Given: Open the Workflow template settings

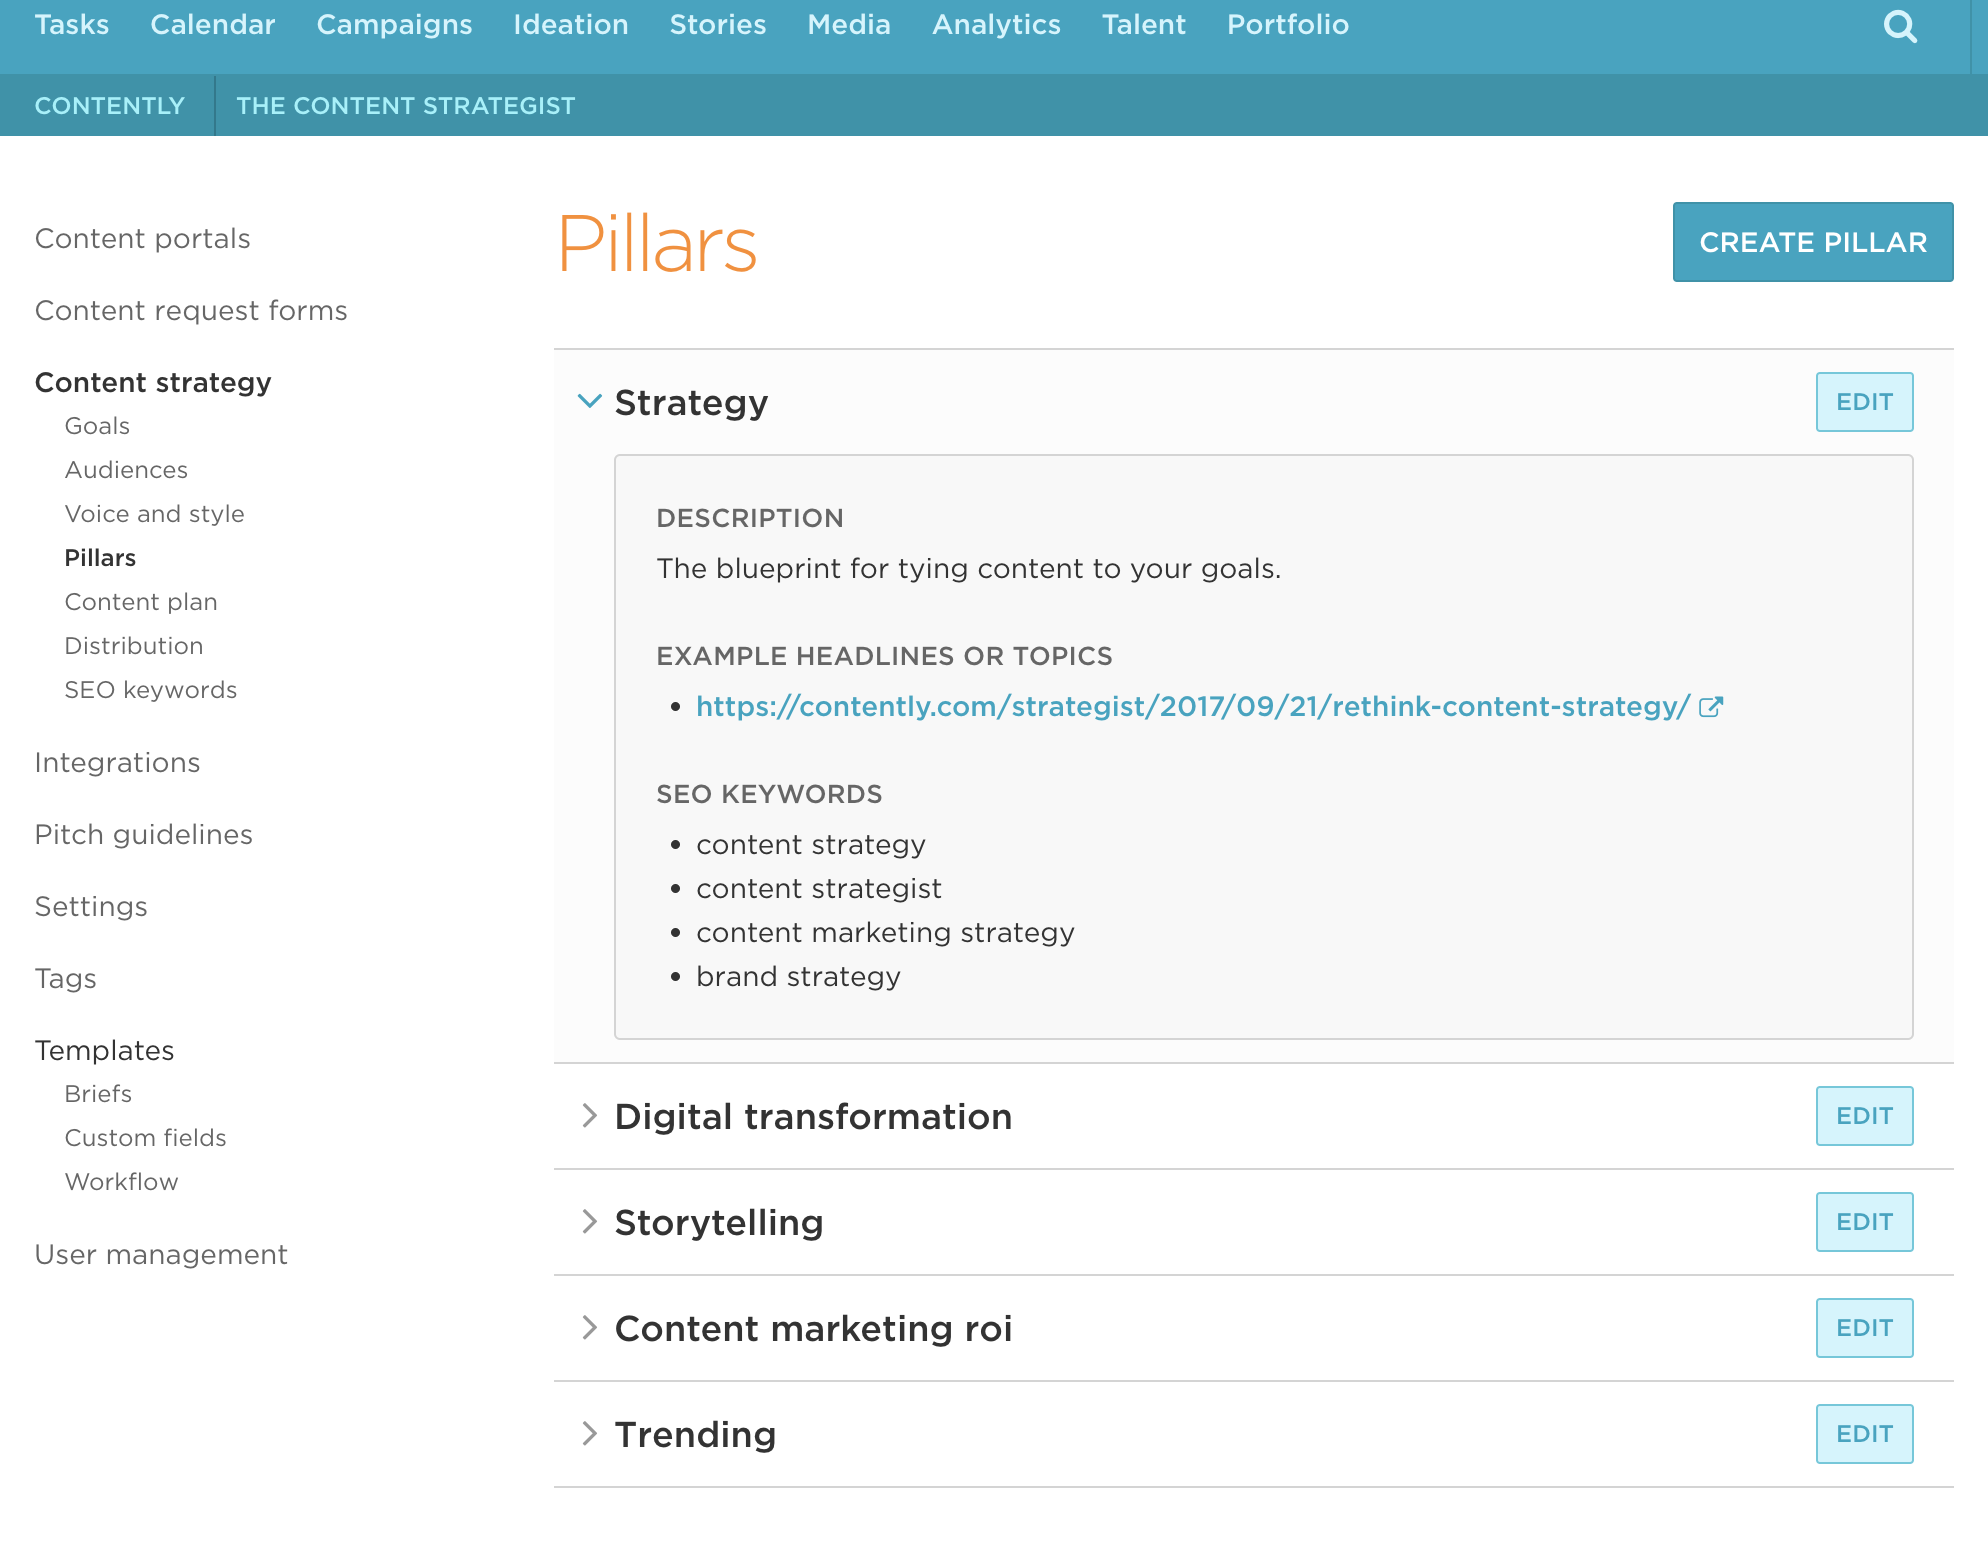Looking at the screenshot, I should tap(121, 1181).
